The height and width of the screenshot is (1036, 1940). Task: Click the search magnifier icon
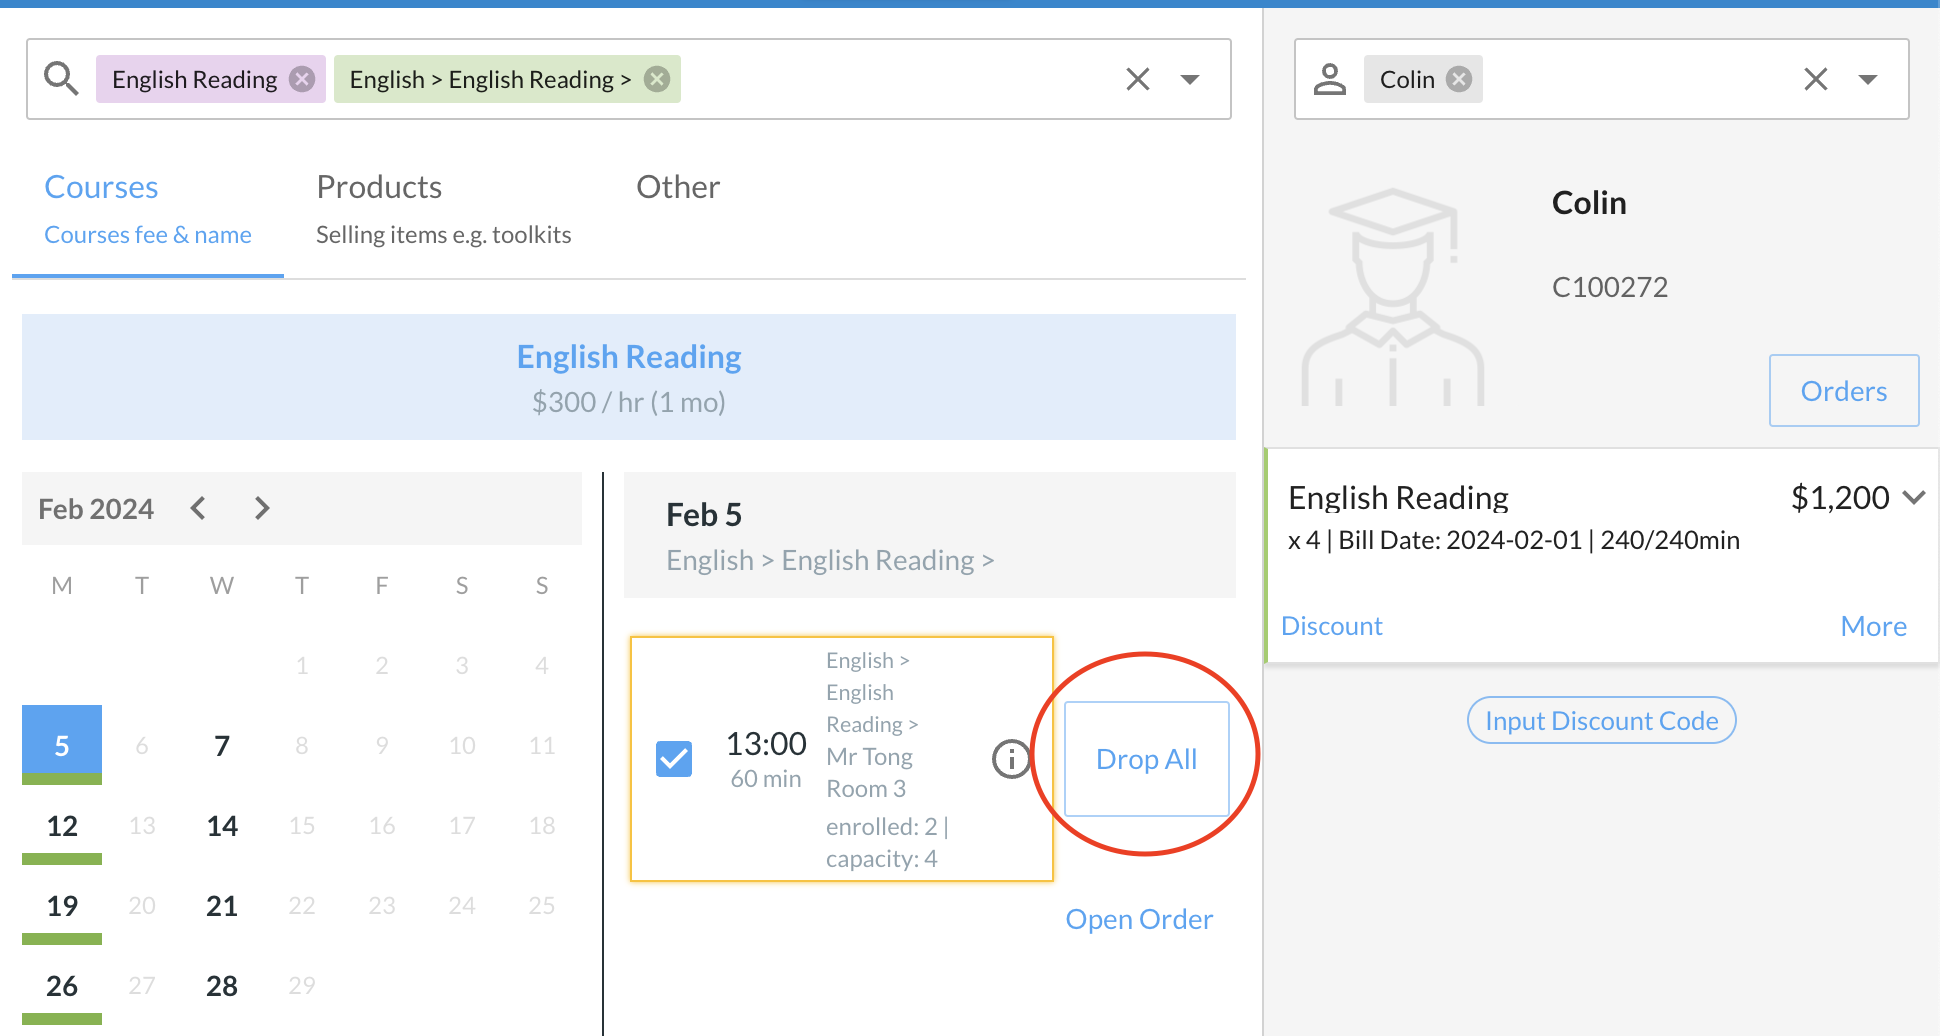(61, 79)
